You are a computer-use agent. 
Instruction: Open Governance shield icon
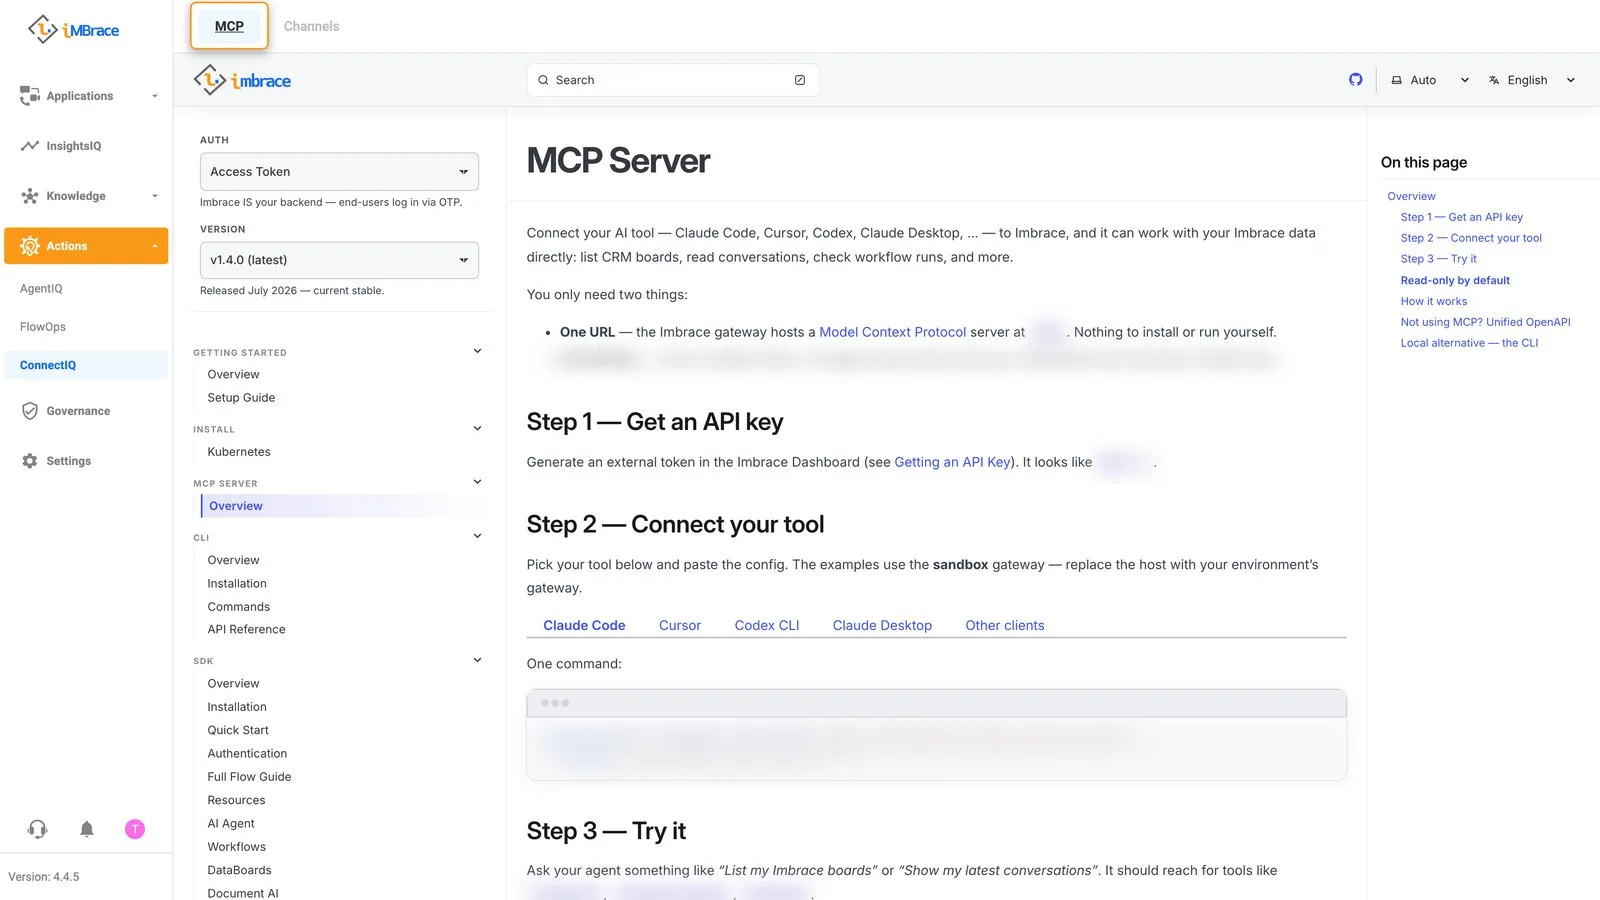(29, 411)
